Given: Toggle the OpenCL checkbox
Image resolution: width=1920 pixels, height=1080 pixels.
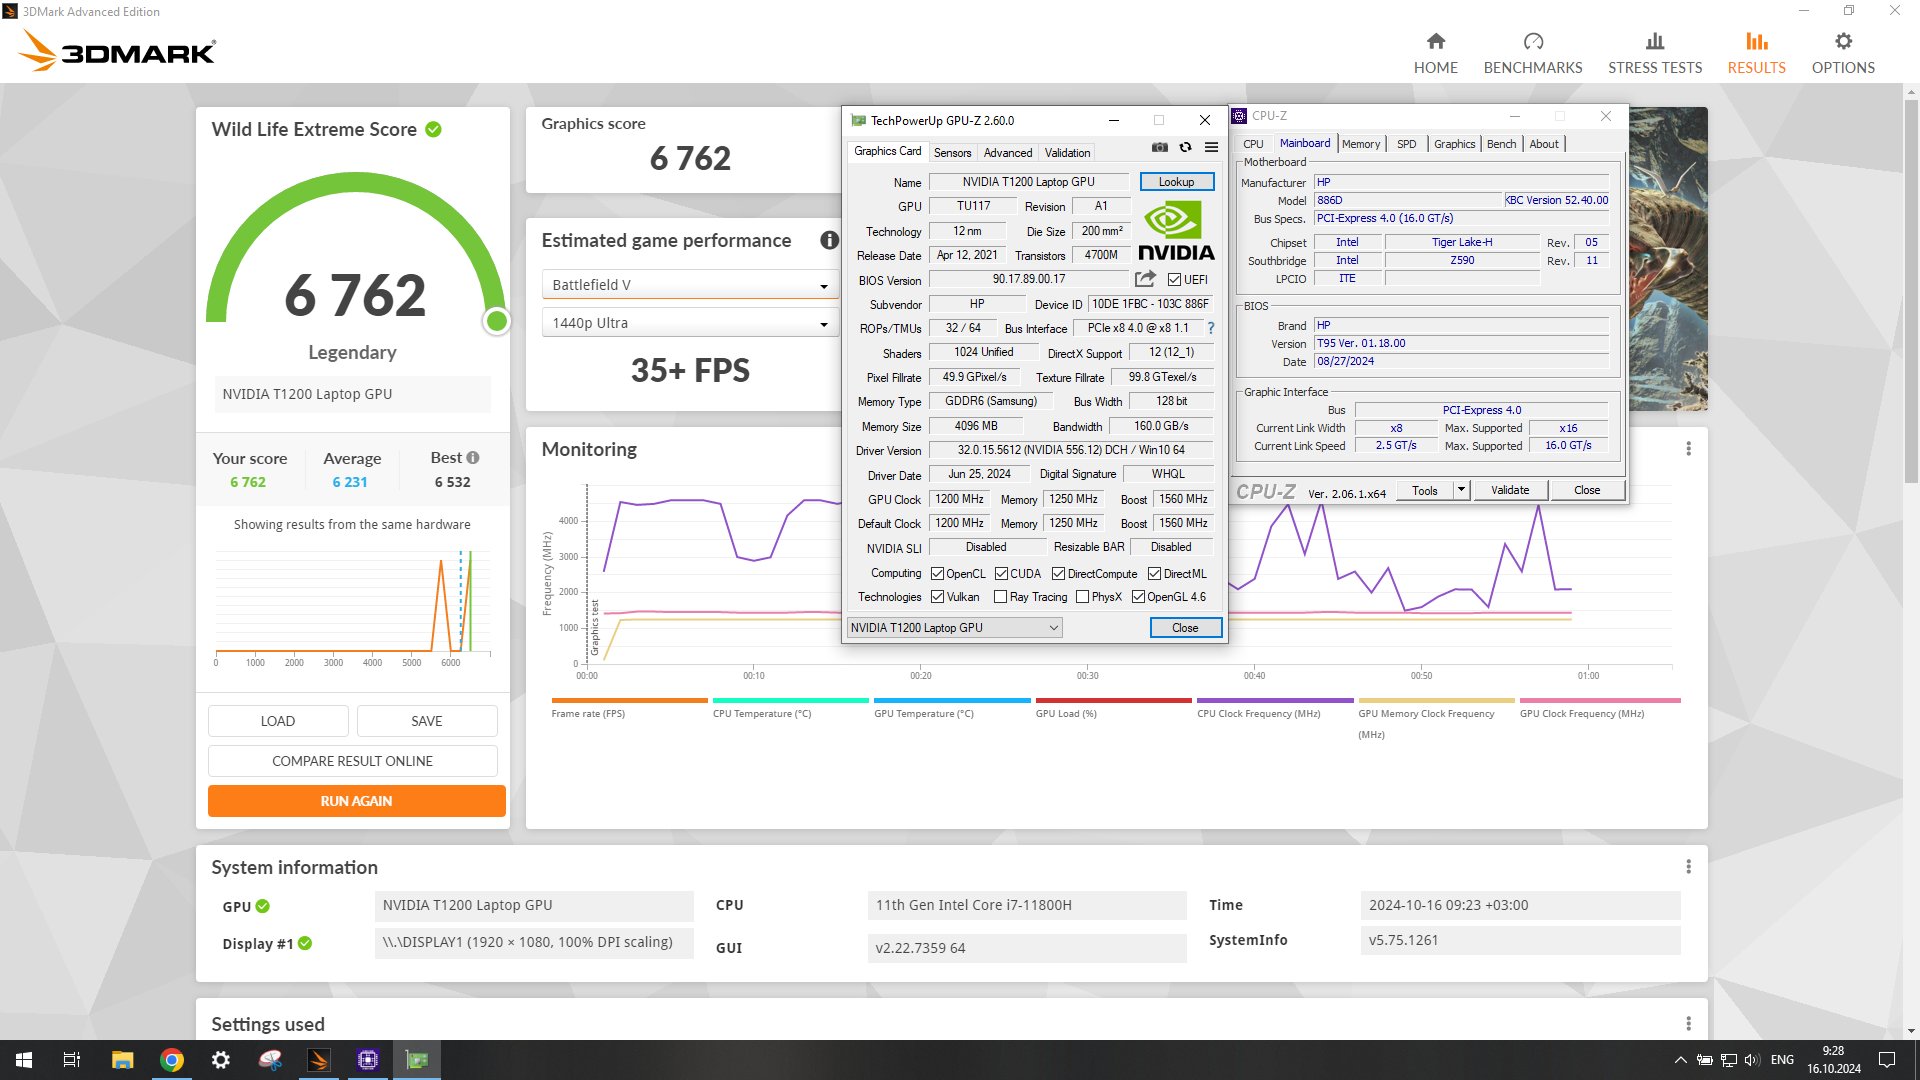Looking at the screenshot, I should coord(937,574).
